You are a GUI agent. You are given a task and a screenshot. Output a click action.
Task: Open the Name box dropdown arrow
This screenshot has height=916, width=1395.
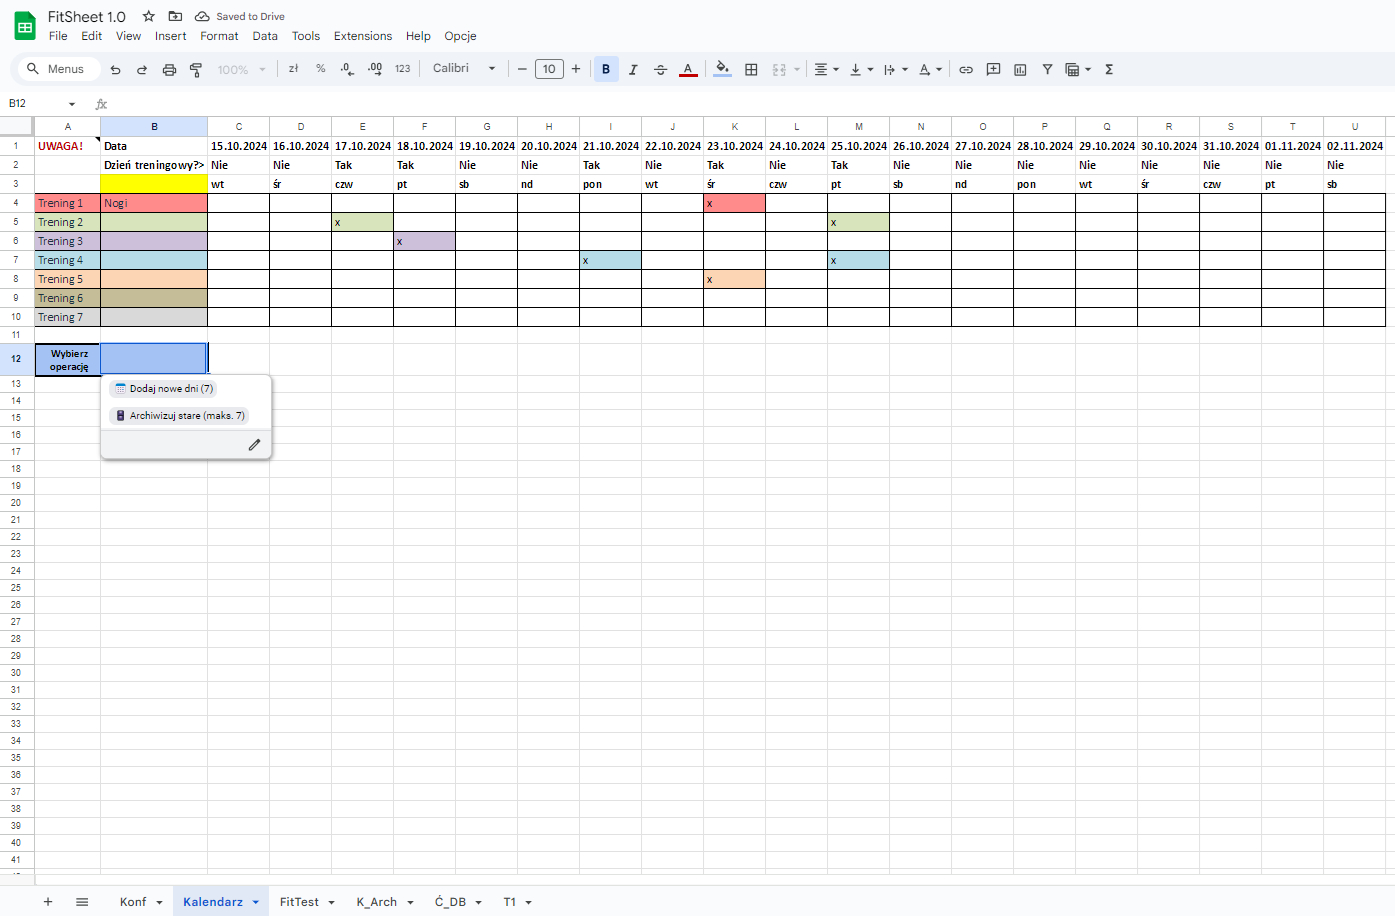pos(72,104)
